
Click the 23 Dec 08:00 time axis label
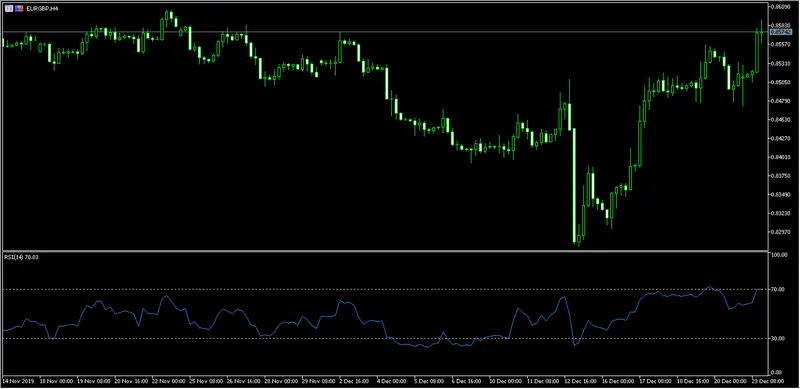(767, 381)
